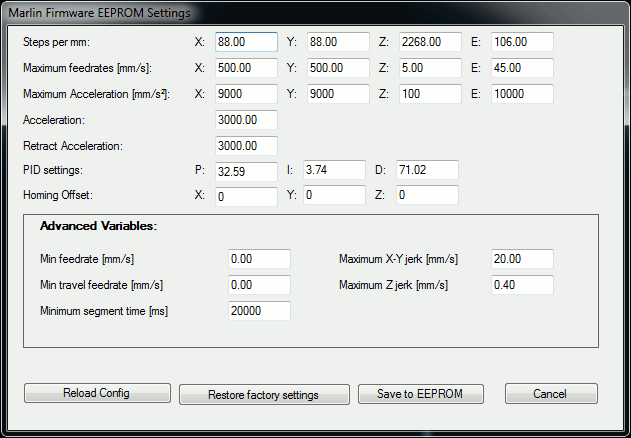Screen dimensions: 631x438
Task: Click the 'Steps per mm:' label
Action: coord(57,42)
